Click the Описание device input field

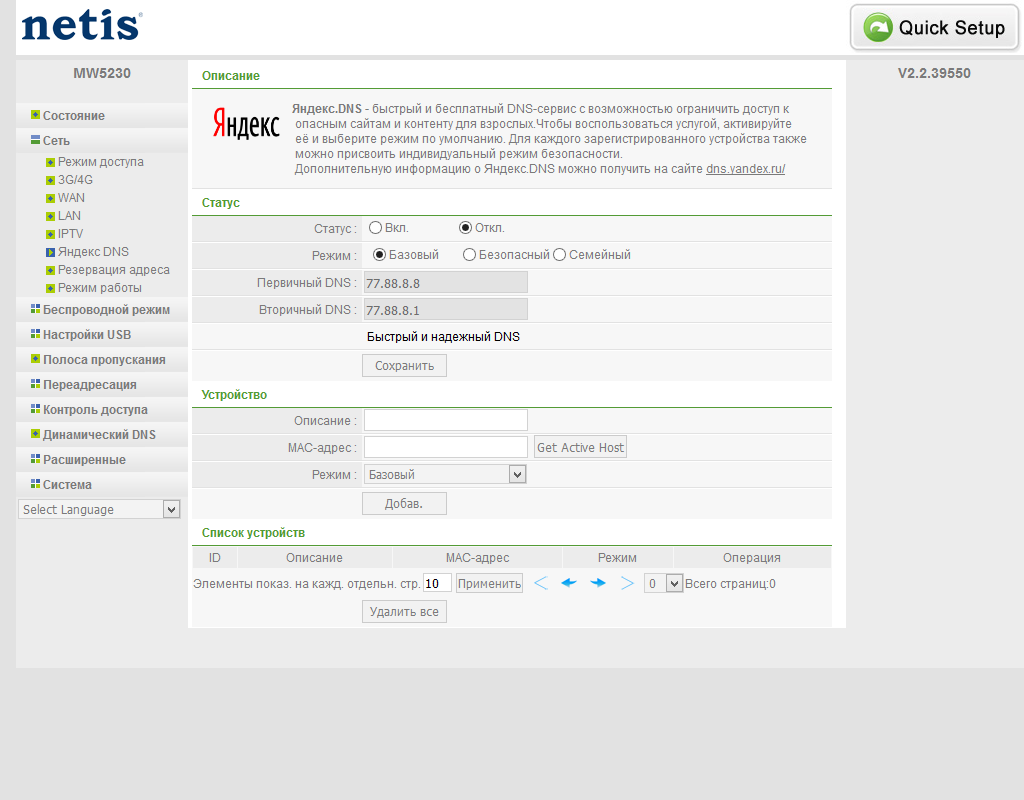coord(445,420)
